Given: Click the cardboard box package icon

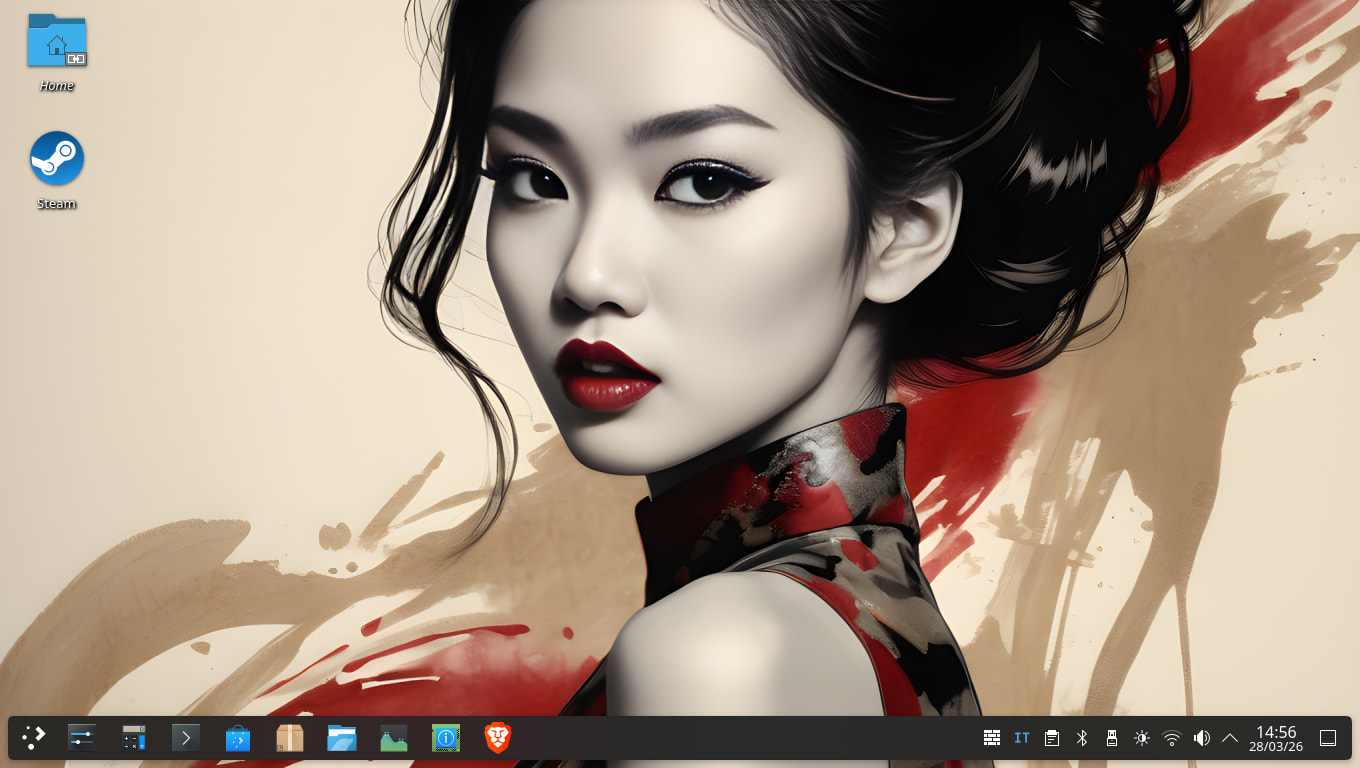Looking at the screenshot, I should [290, 738].
